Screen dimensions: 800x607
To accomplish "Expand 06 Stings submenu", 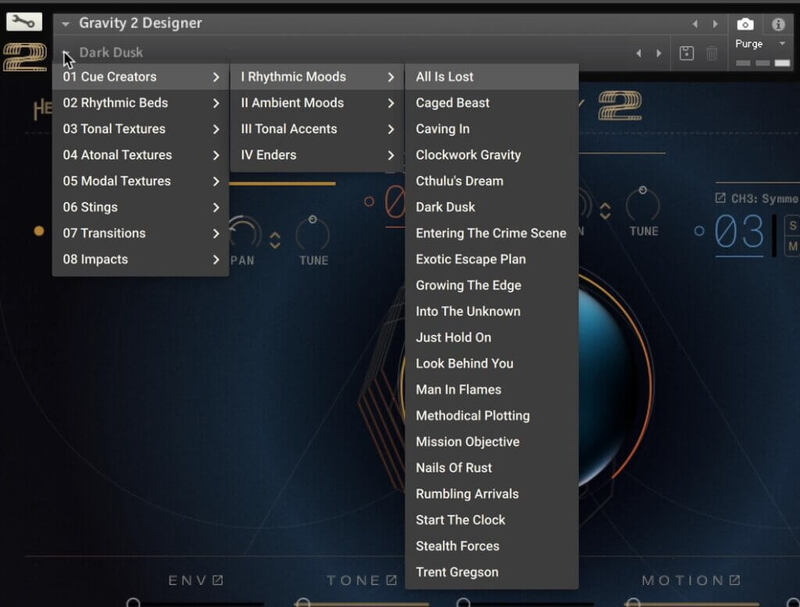I will point(140,207).
